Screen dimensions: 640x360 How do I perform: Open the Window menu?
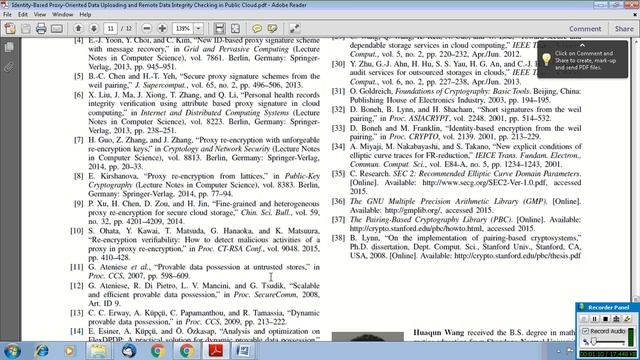62,14
